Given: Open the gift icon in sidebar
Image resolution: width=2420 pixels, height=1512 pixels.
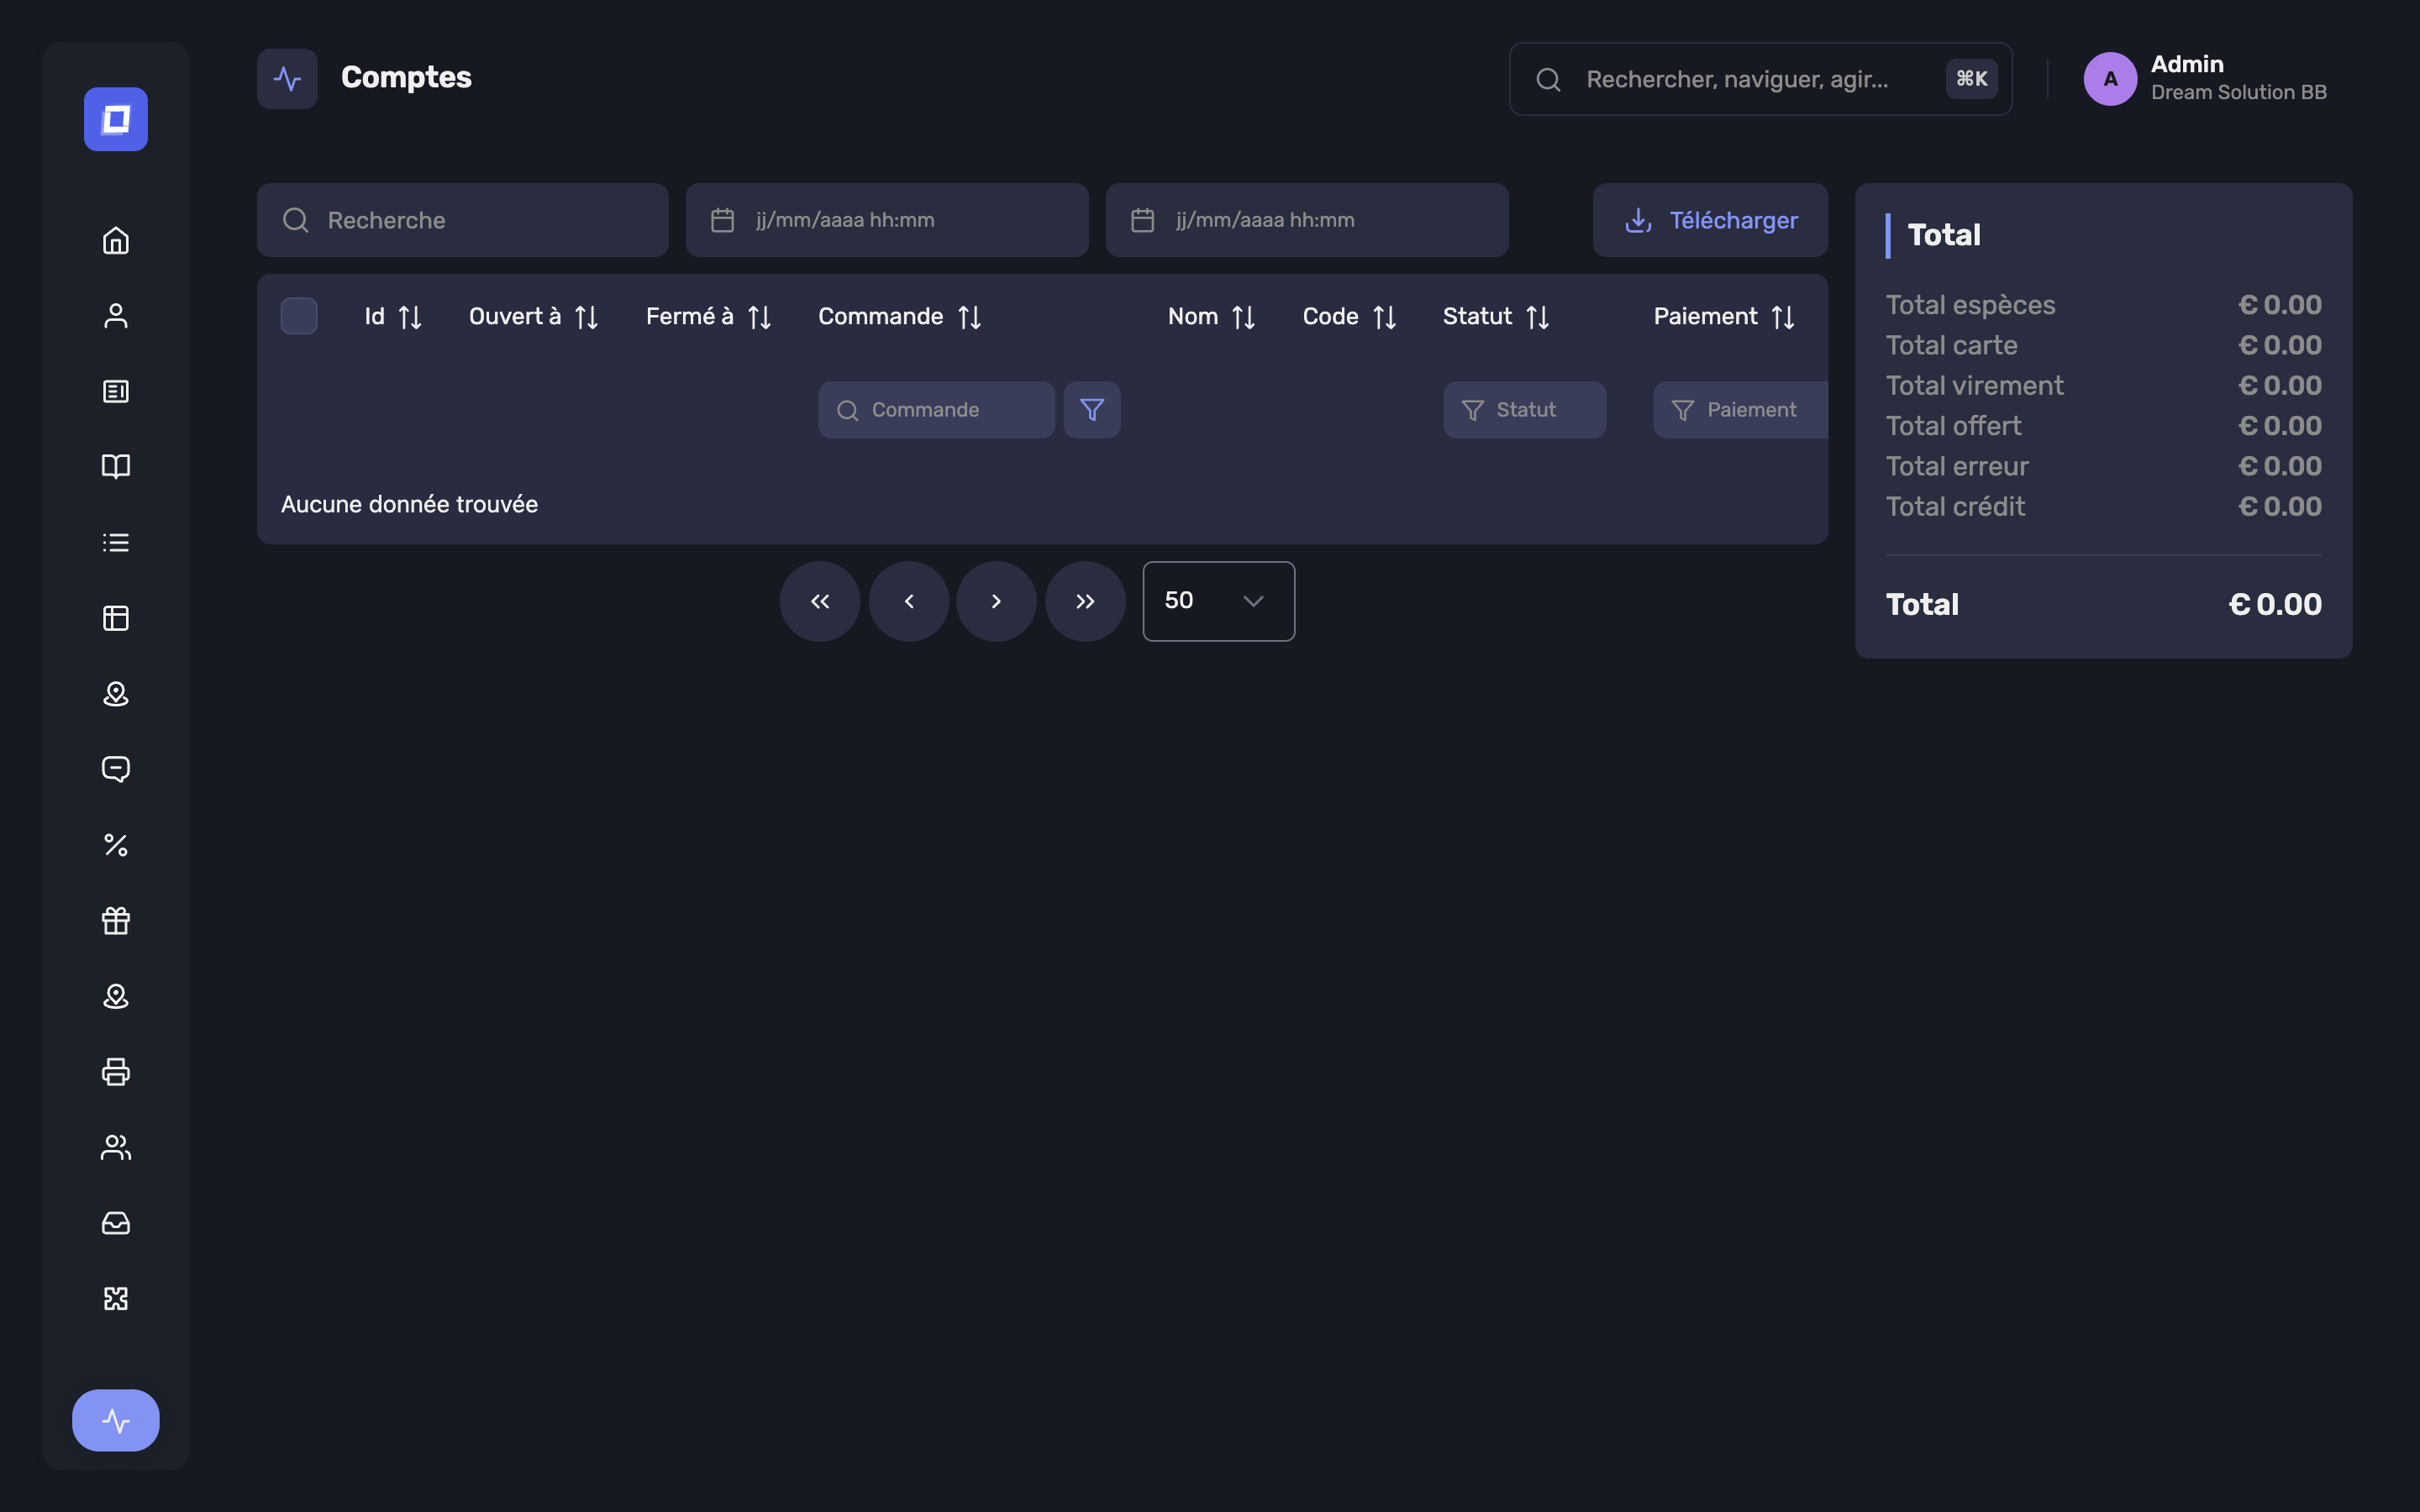Looking at the screenshot, I should [116, 920].
